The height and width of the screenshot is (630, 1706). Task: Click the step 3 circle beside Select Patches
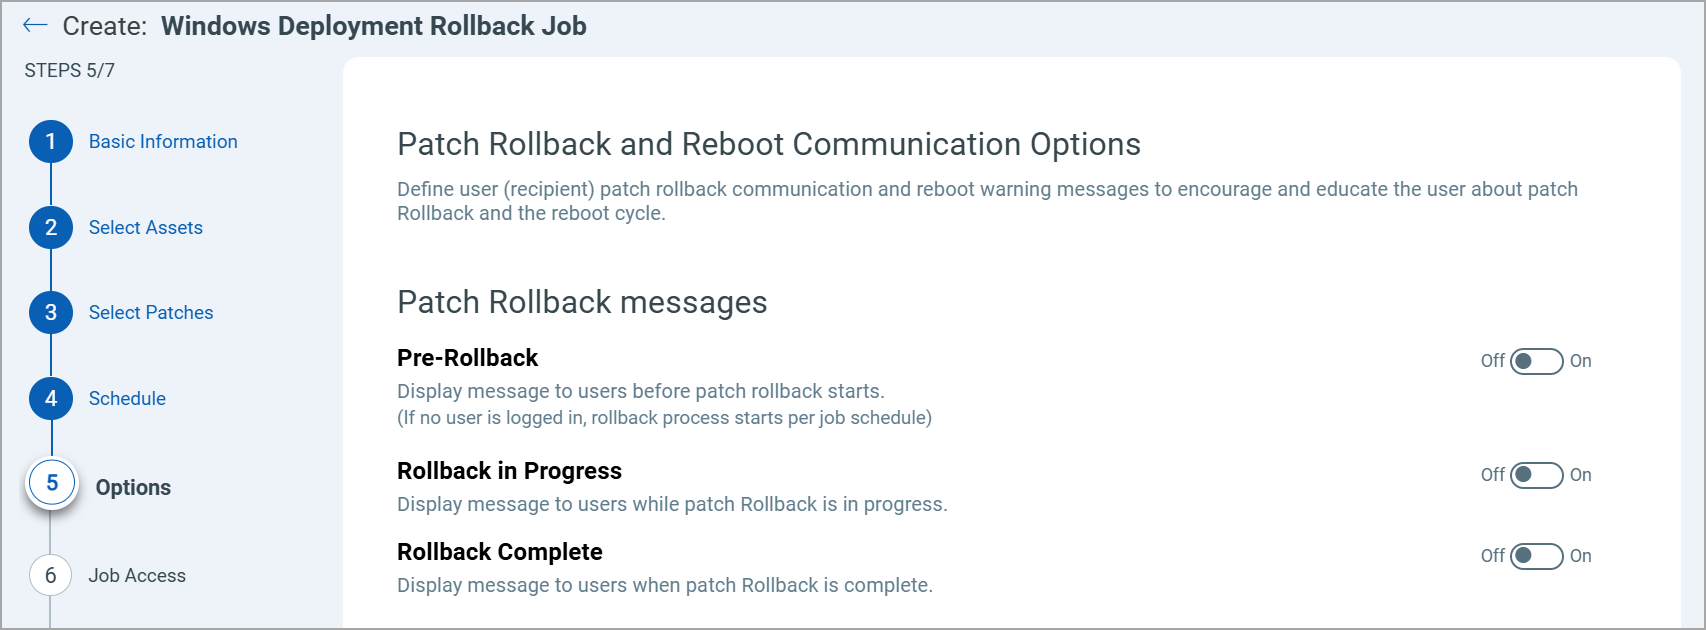pyautogui.click(x=50, y=312)
